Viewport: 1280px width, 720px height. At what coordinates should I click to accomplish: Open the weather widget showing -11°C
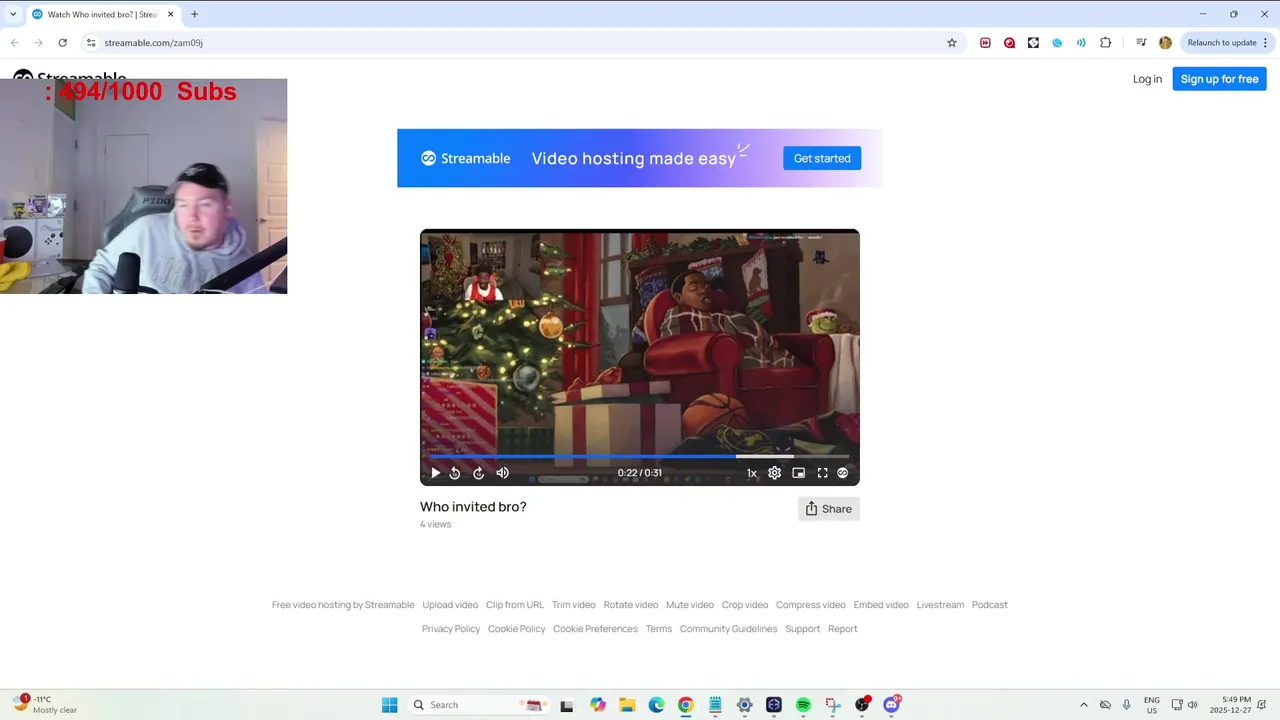(x=46, y=705)
